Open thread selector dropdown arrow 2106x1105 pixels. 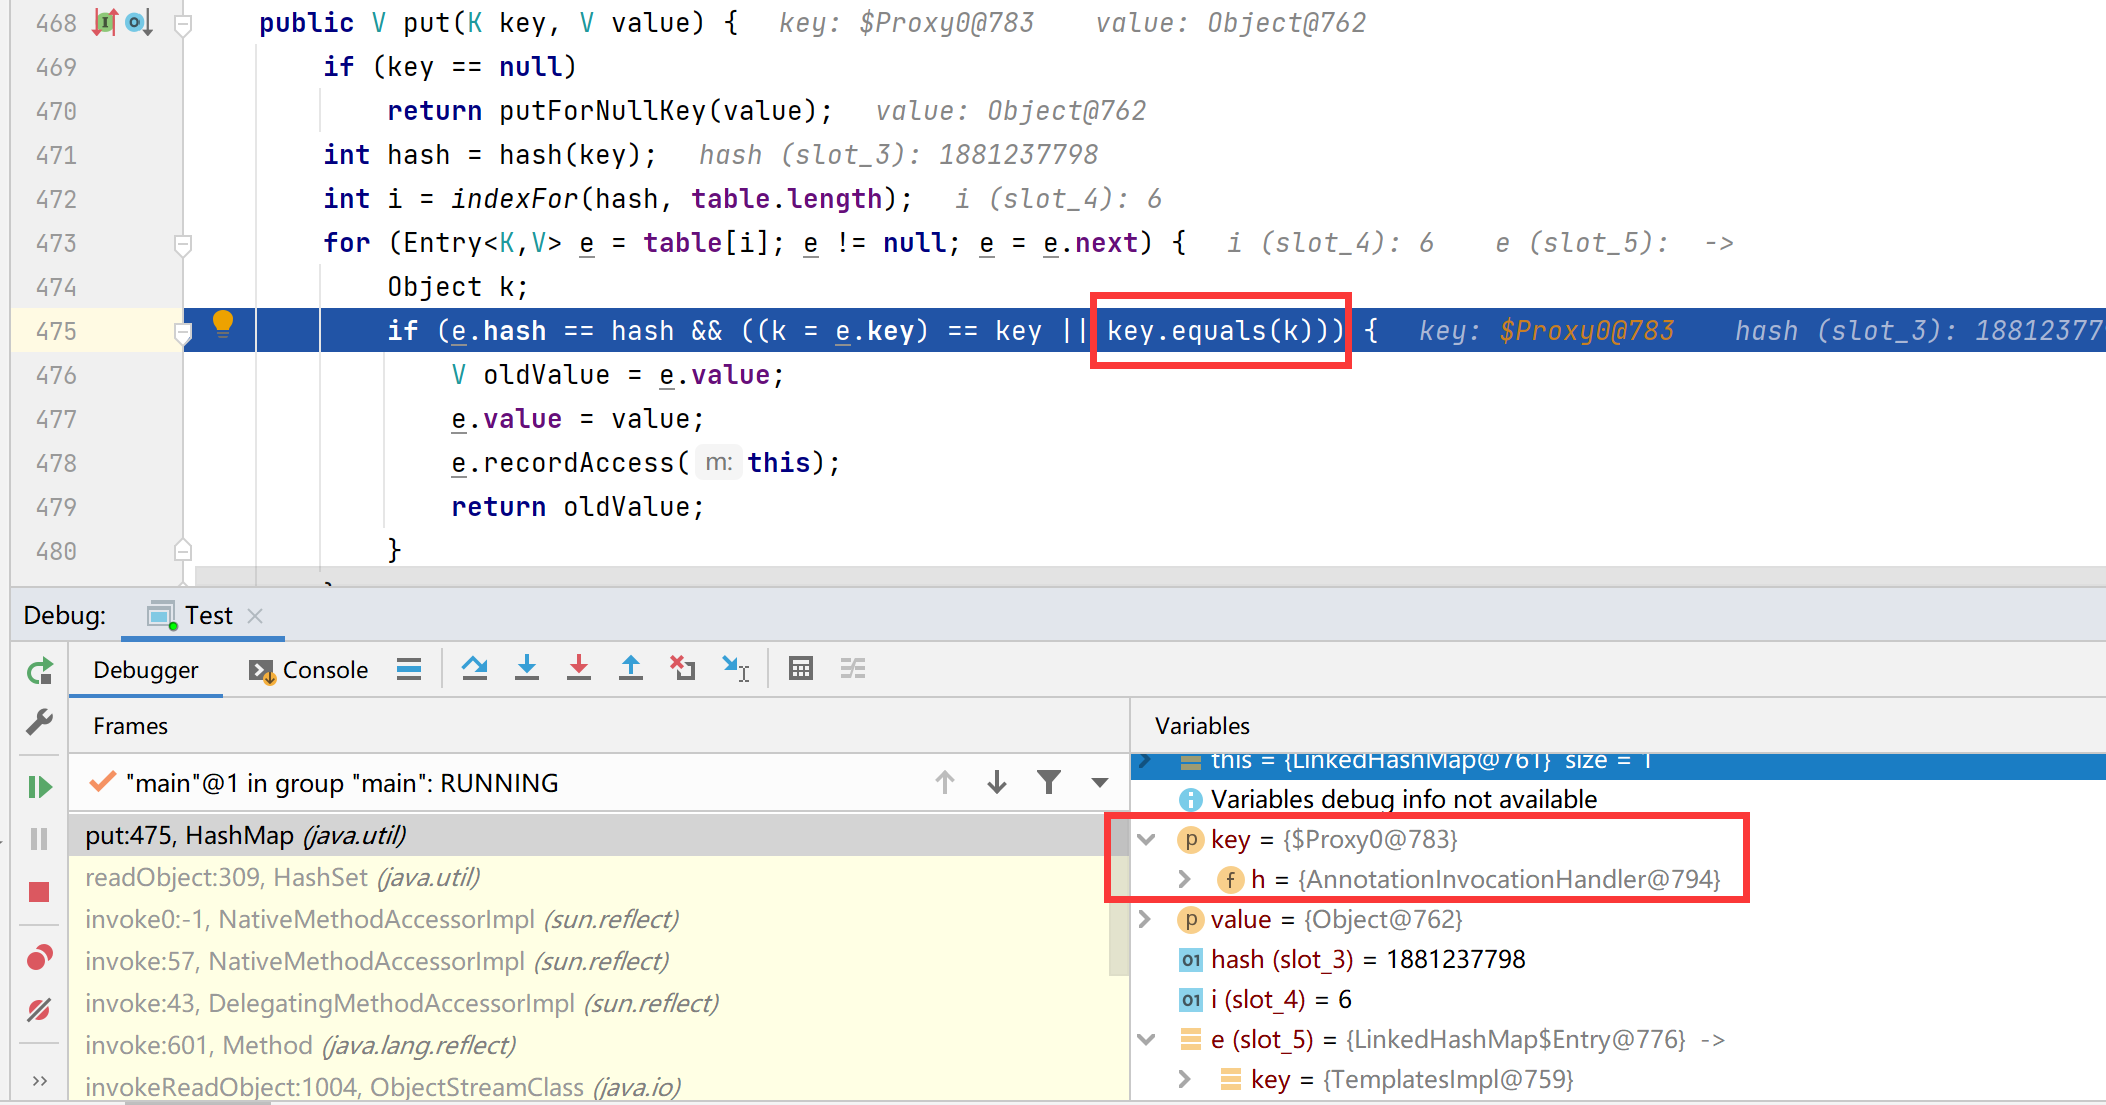point(1100,783)
